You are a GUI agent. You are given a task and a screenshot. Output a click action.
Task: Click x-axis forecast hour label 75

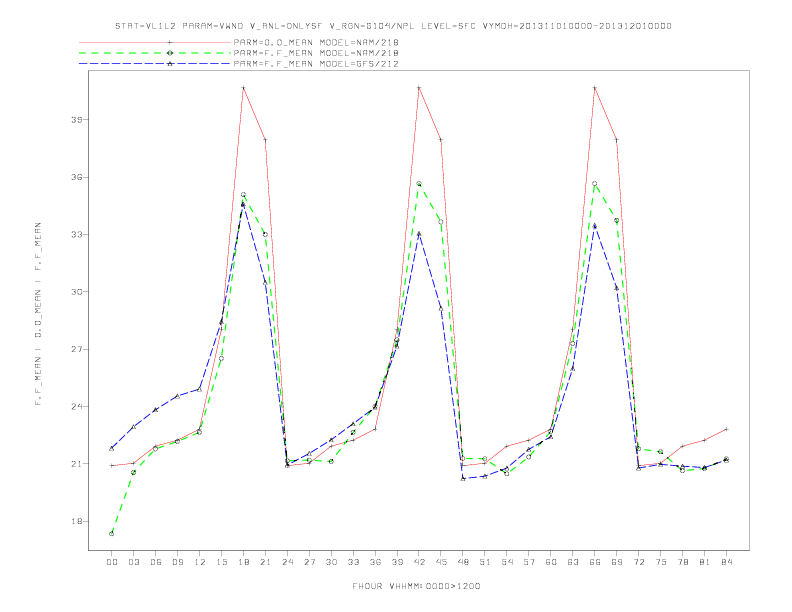click(x=661, y=562)
